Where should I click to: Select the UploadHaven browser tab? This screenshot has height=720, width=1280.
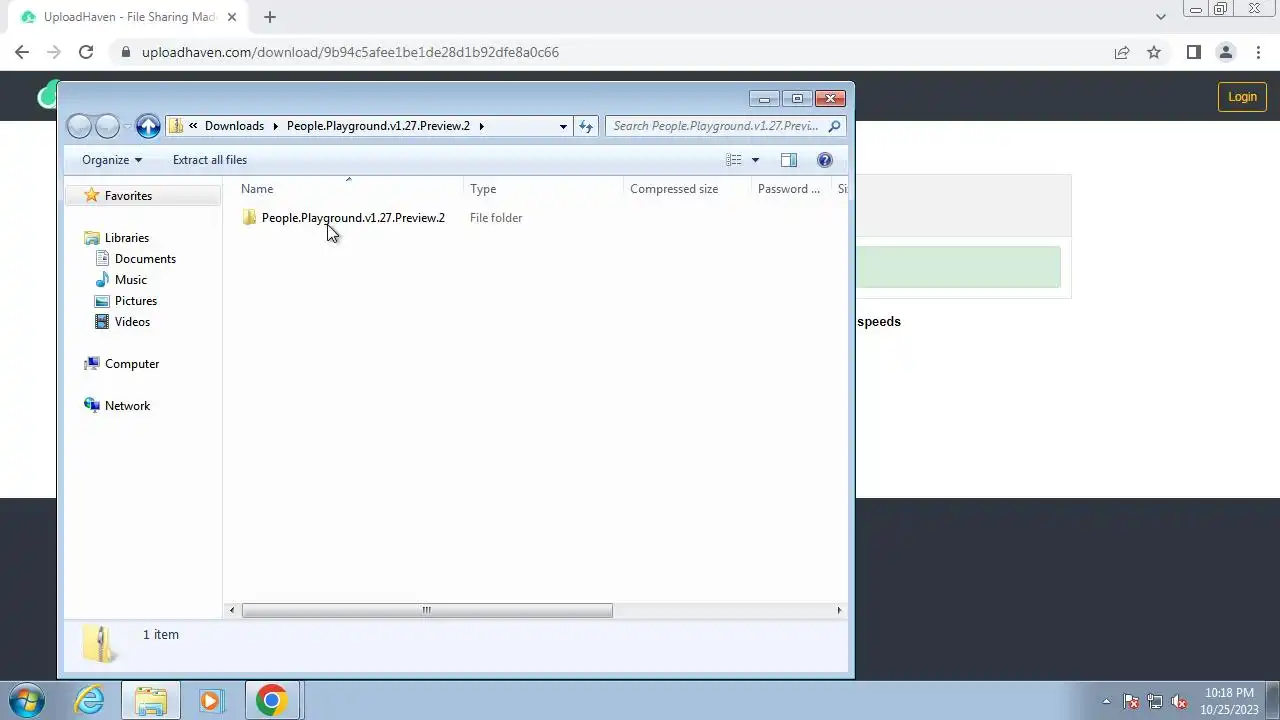click(x=130, y=17)
